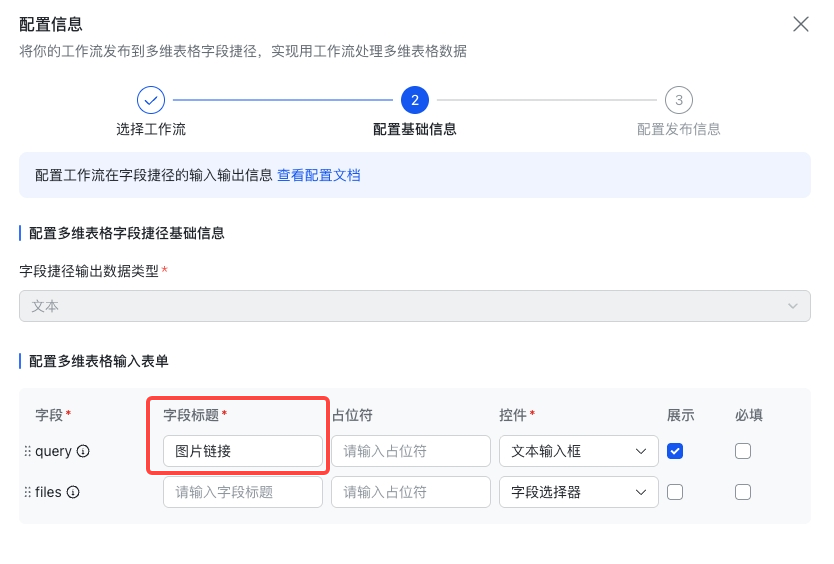The width and height of the screenshot is (834, 564).
Task: Enable the 必填 checkbox for query
Action: [742, 451]
